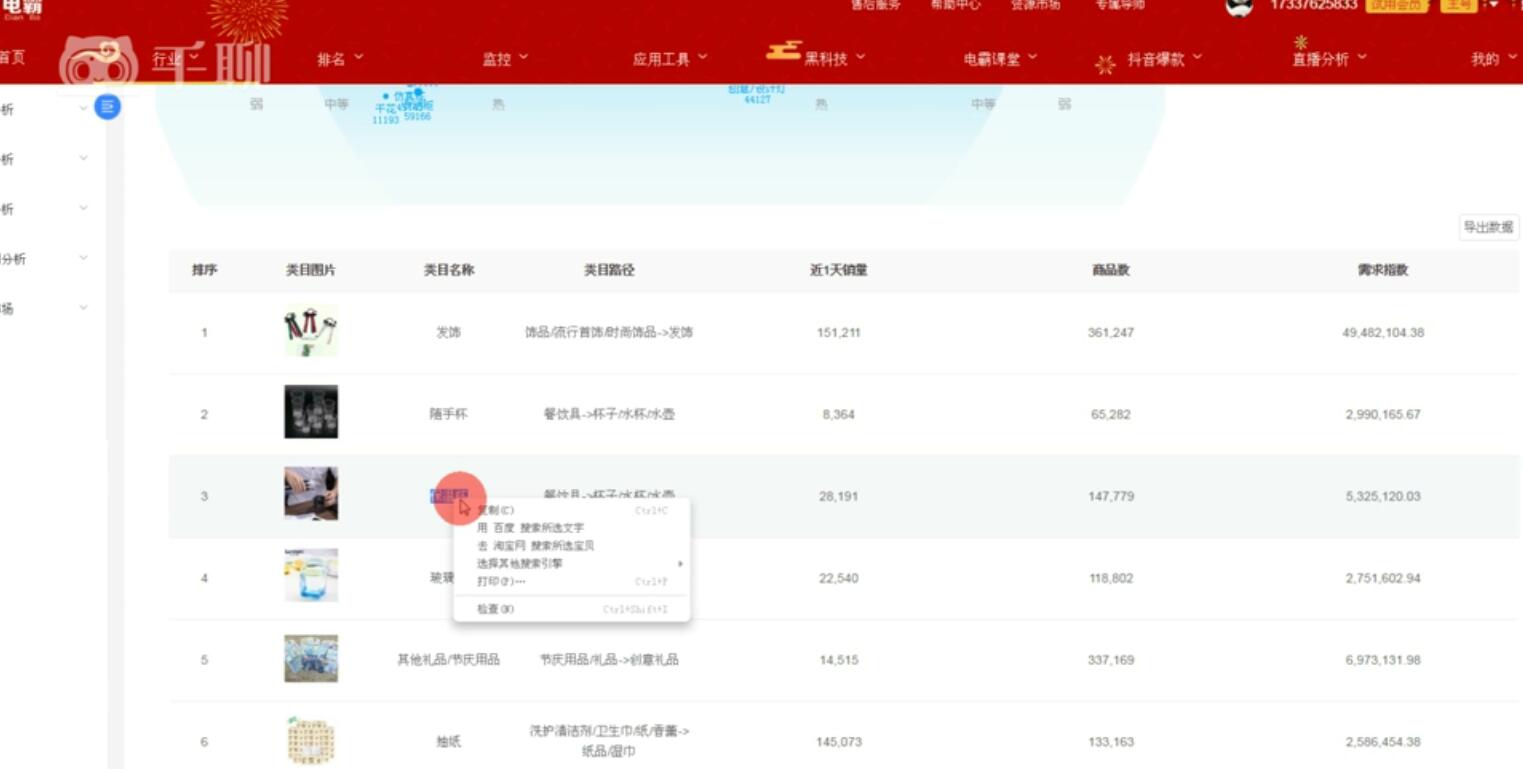The width and height of the screenshot is (1523, 769).
Task: Expand the 电霸课堂 navigation dropdown
Action: tap(1000, 59)
